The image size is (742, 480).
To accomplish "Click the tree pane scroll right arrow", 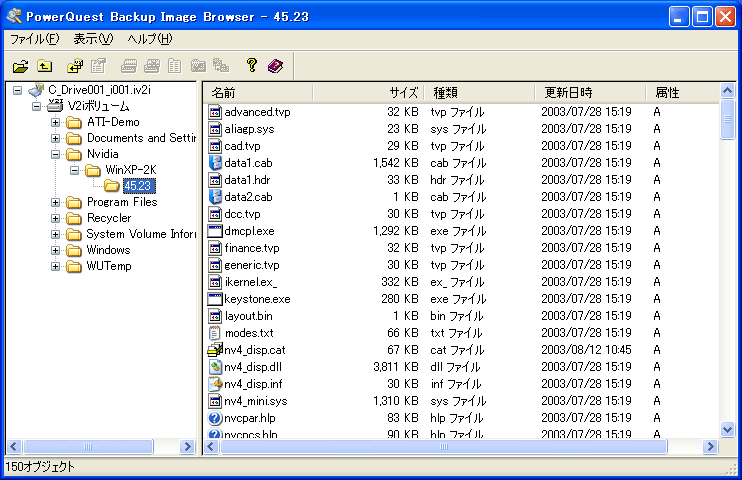I will point(187,446).
